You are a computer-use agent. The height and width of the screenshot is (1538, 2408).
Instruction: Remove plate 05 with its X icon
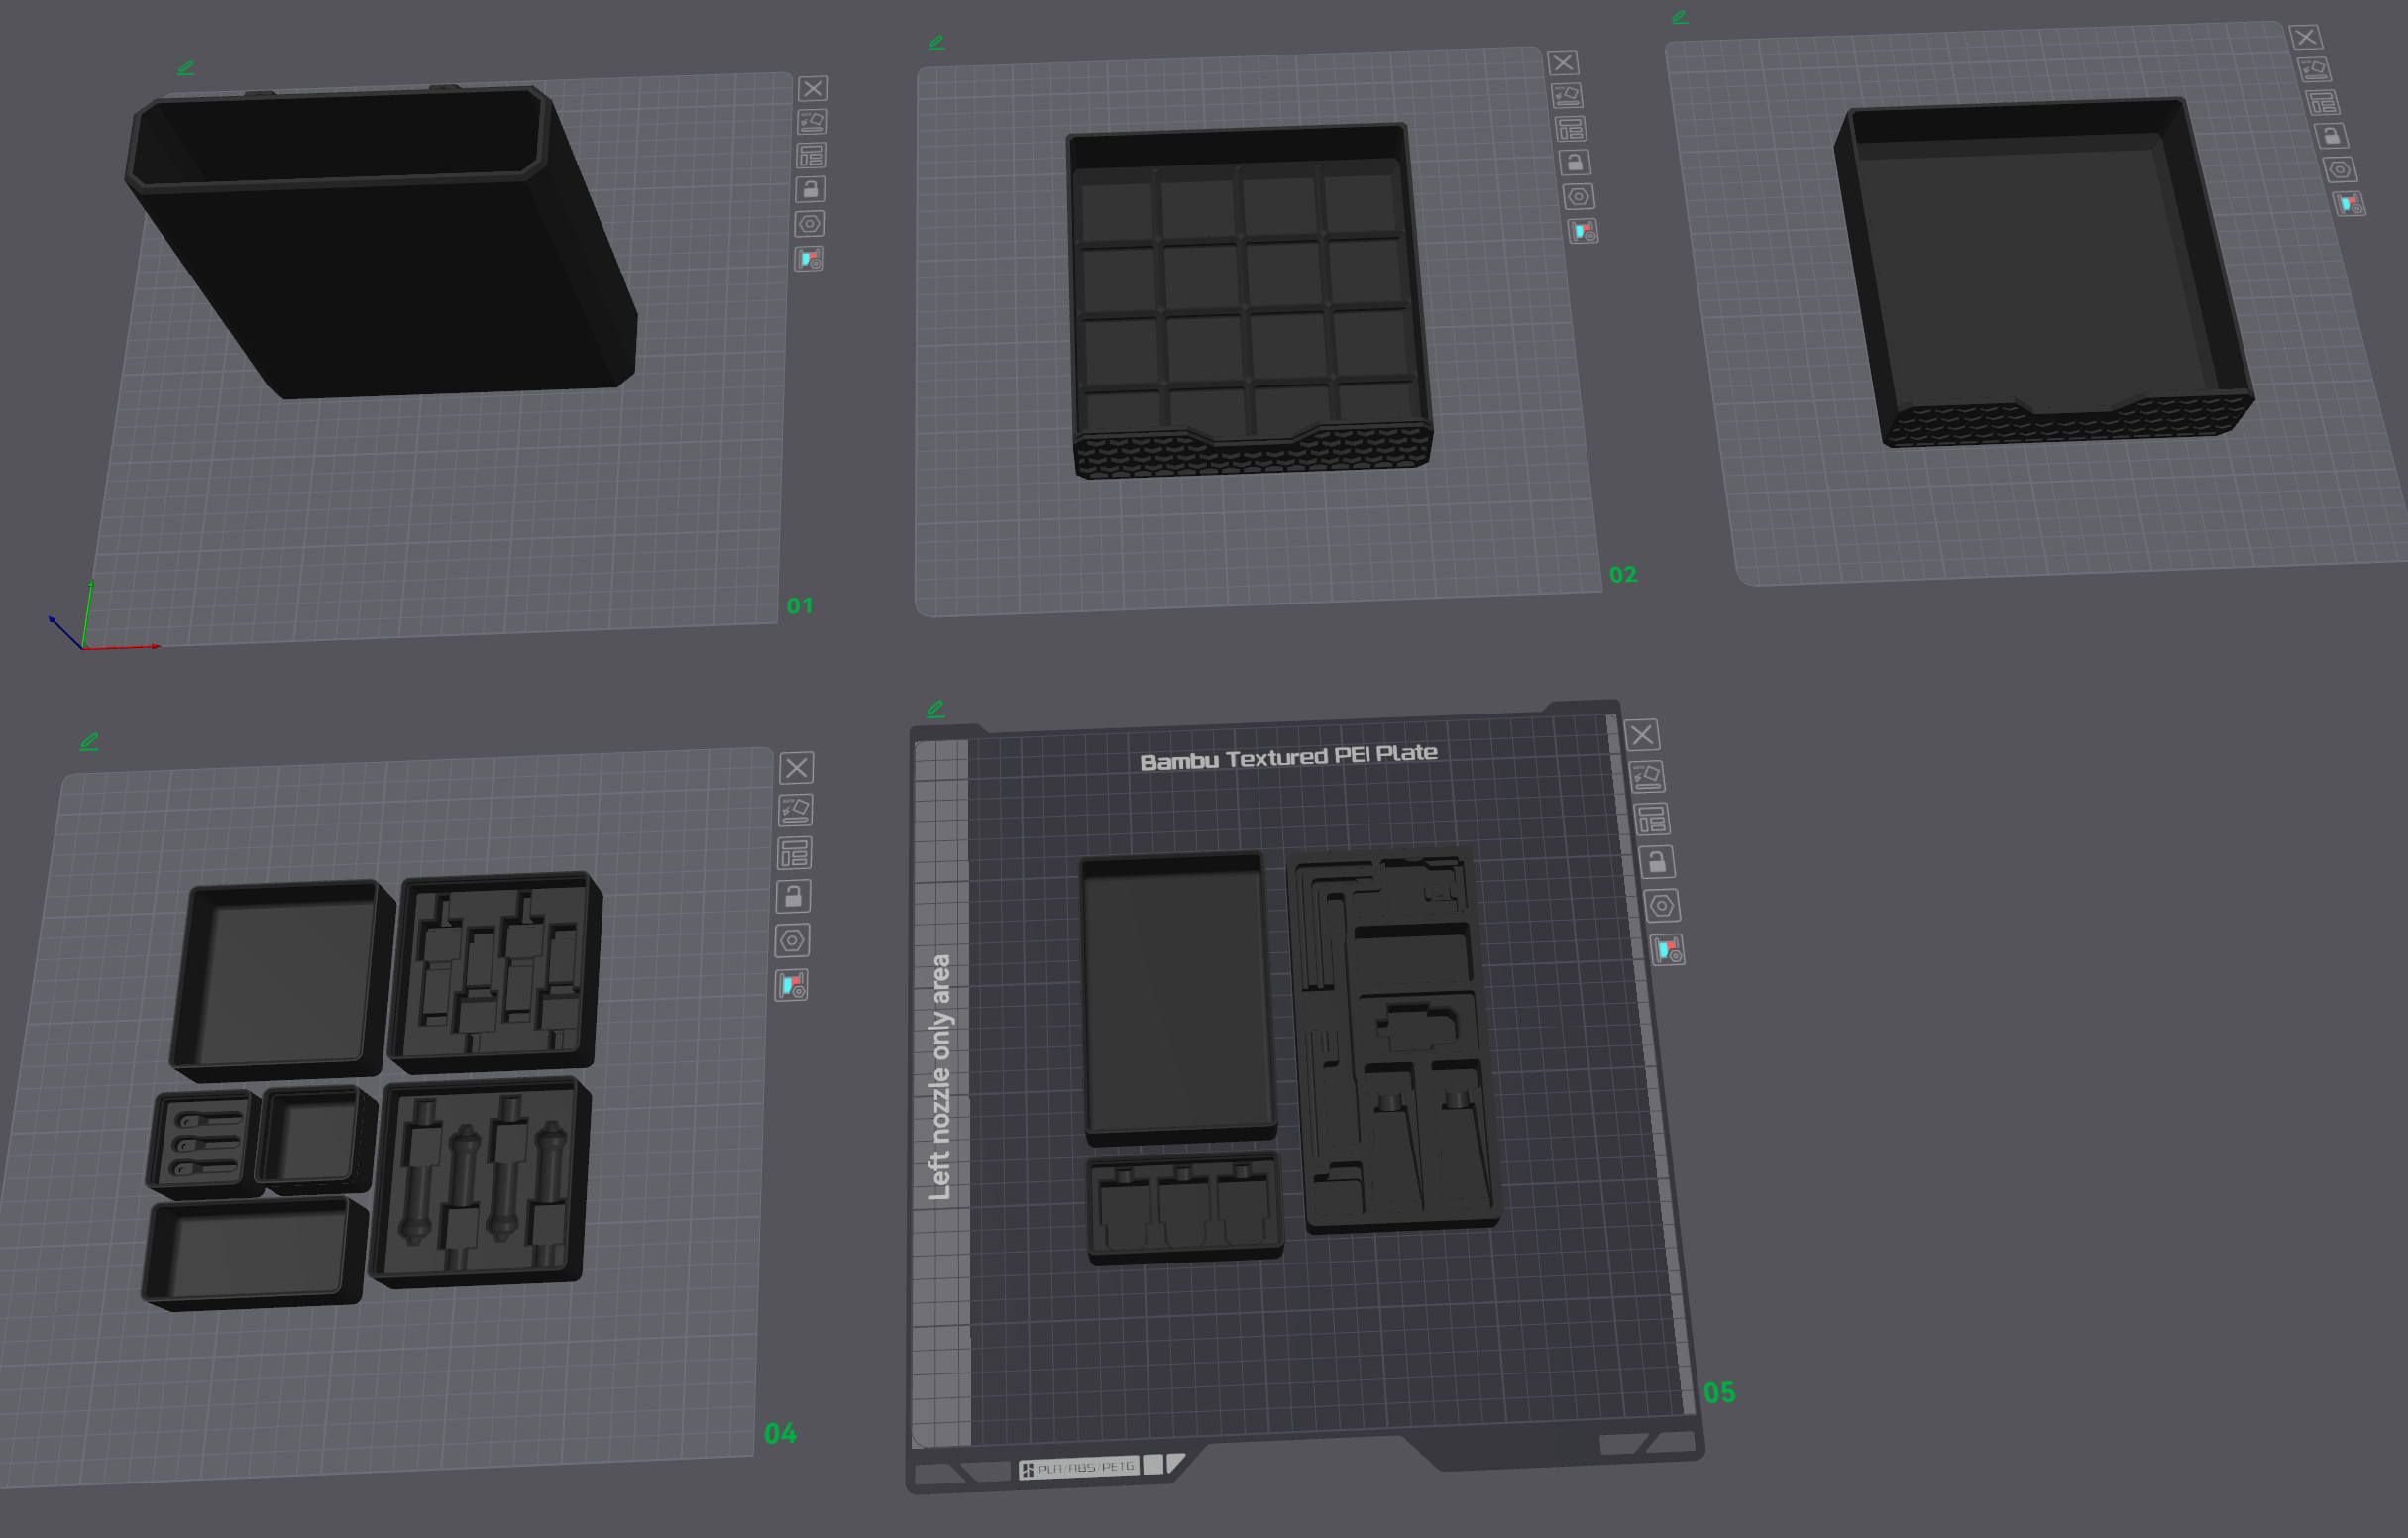click(1642, 736)
